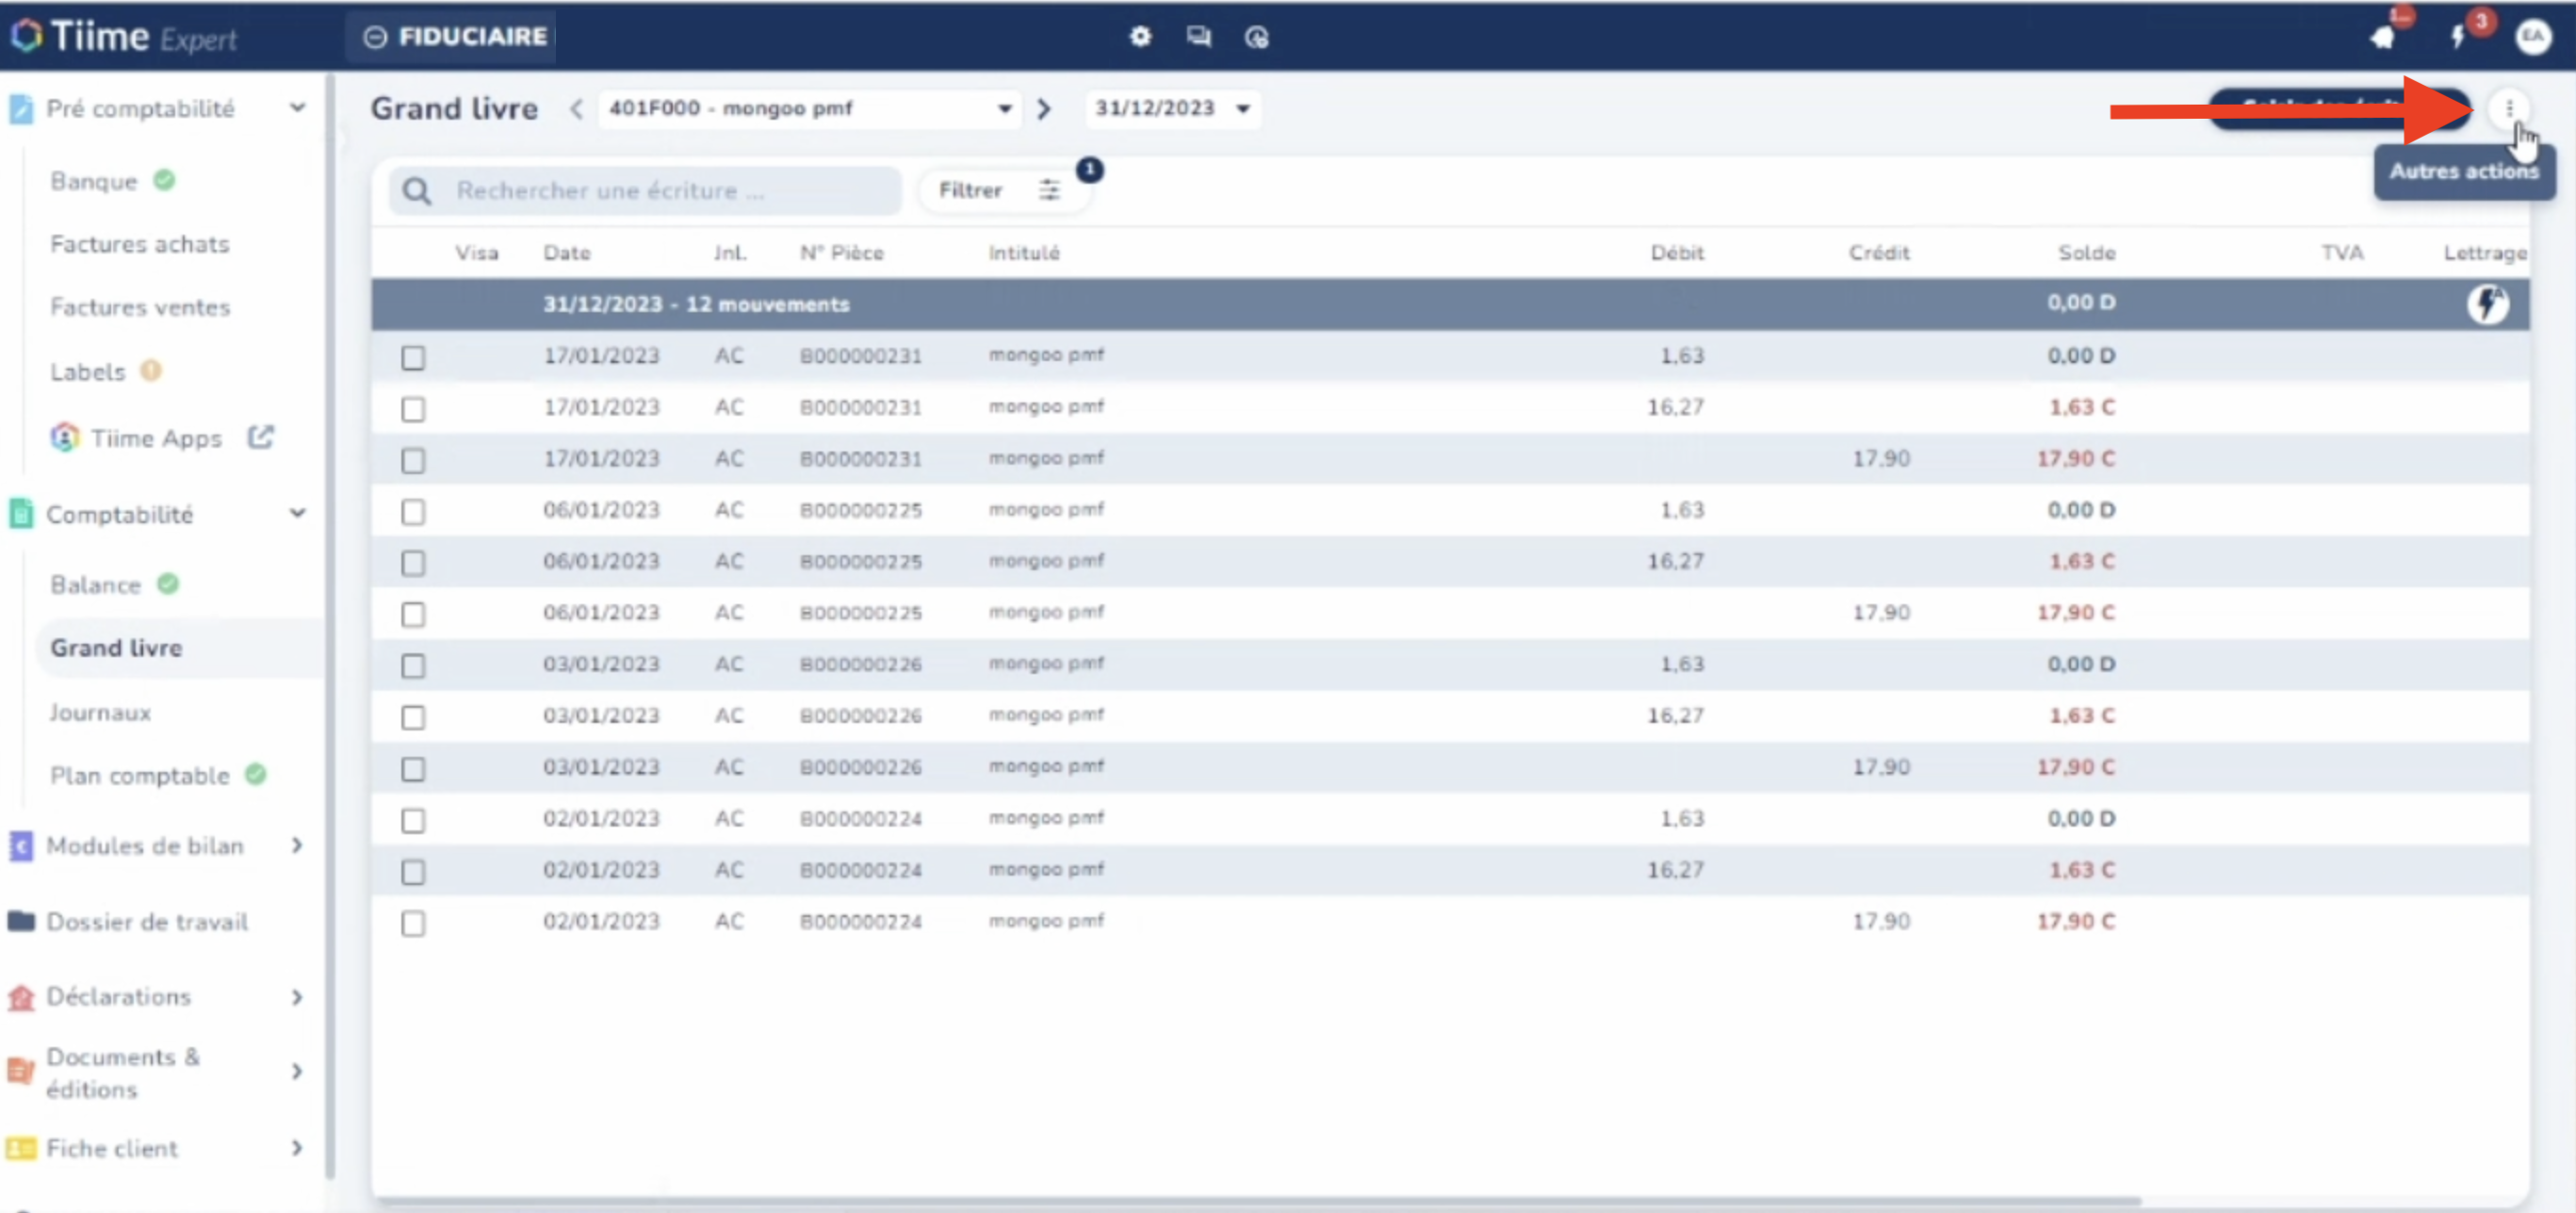The width and height of the screenshot is (2576, 1213).
Task: Click the clock timer icon in top bar
Action: tap(1256, 37)
